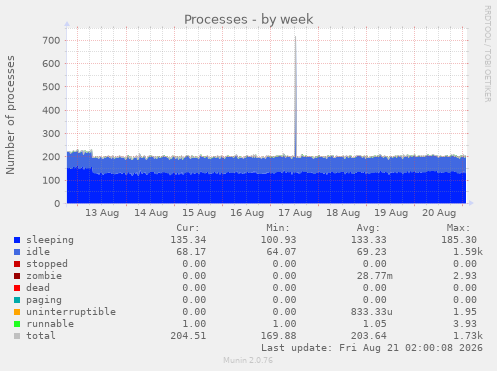
Task: Click the 600 y-axis tick label
Action: click(x=51, y=64)
